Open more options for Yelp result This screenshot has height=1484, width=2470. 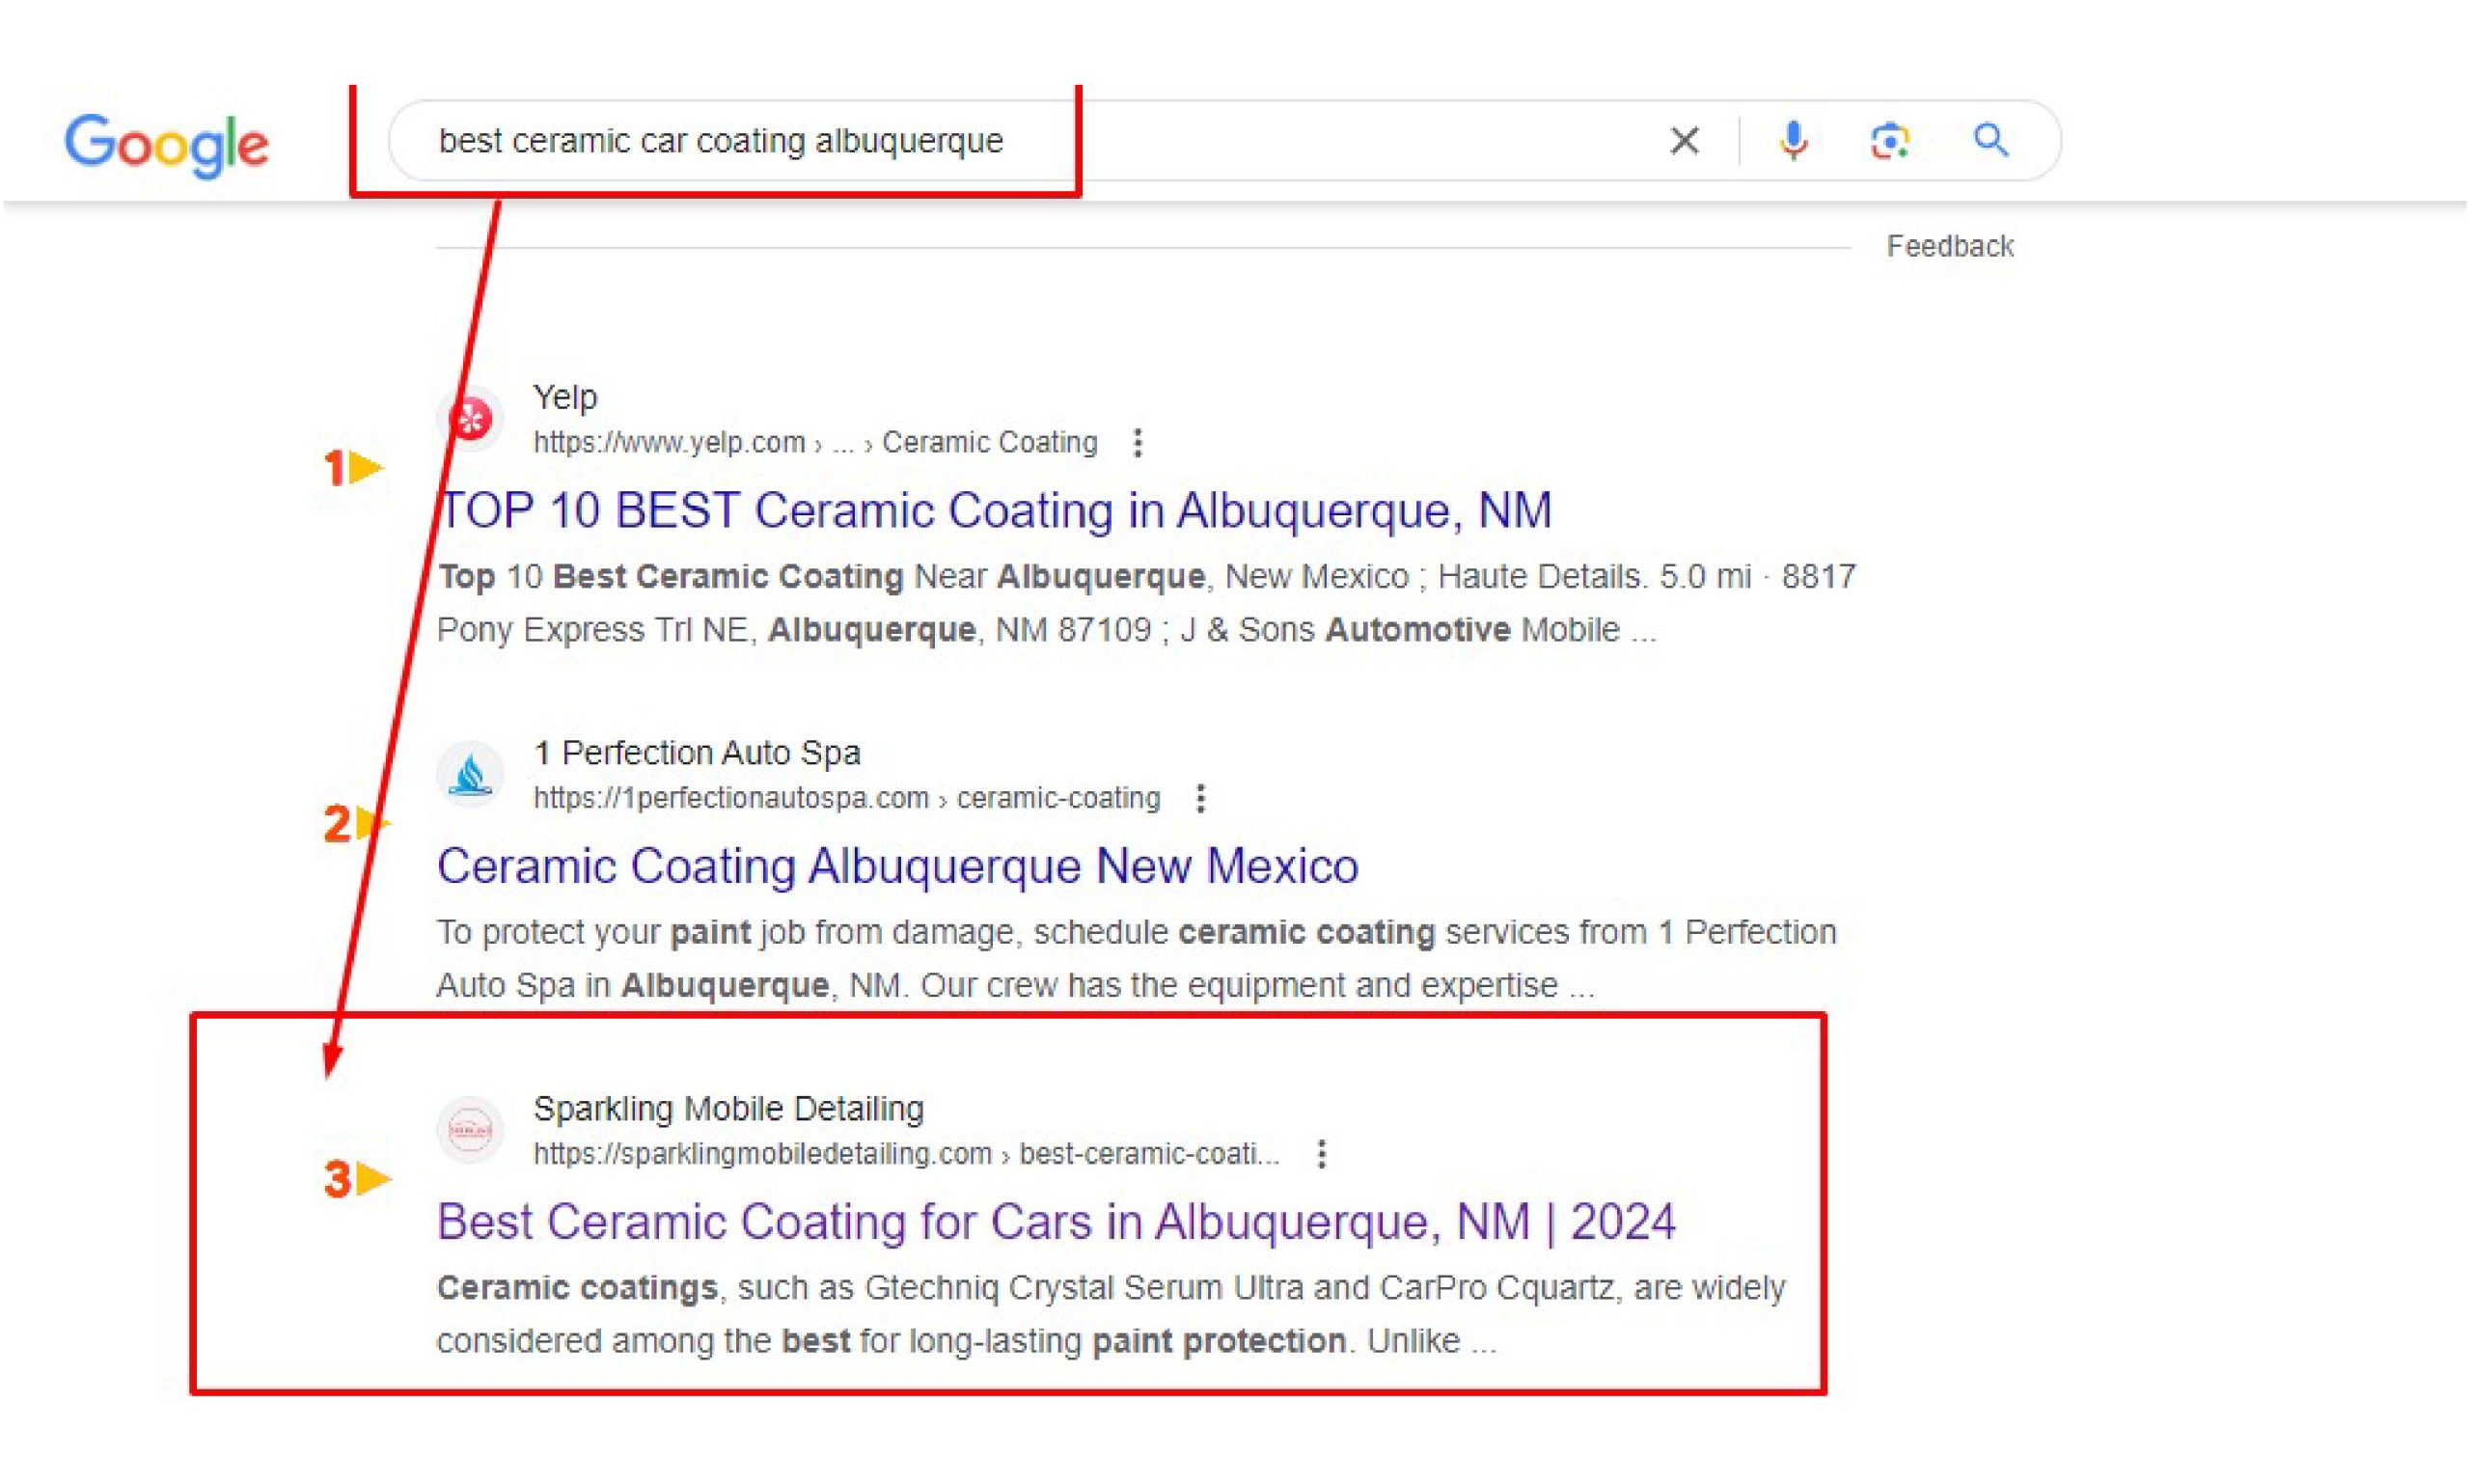click(x=1137, y=442)
